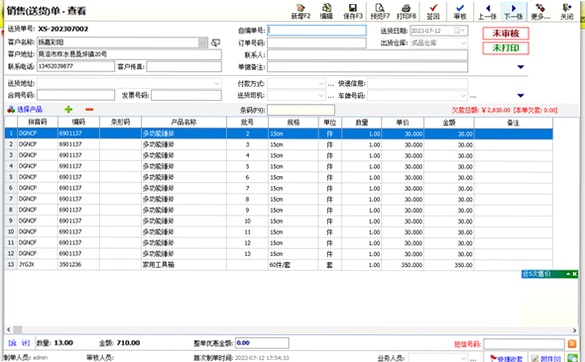Click the 单据备注 input field

367,67
